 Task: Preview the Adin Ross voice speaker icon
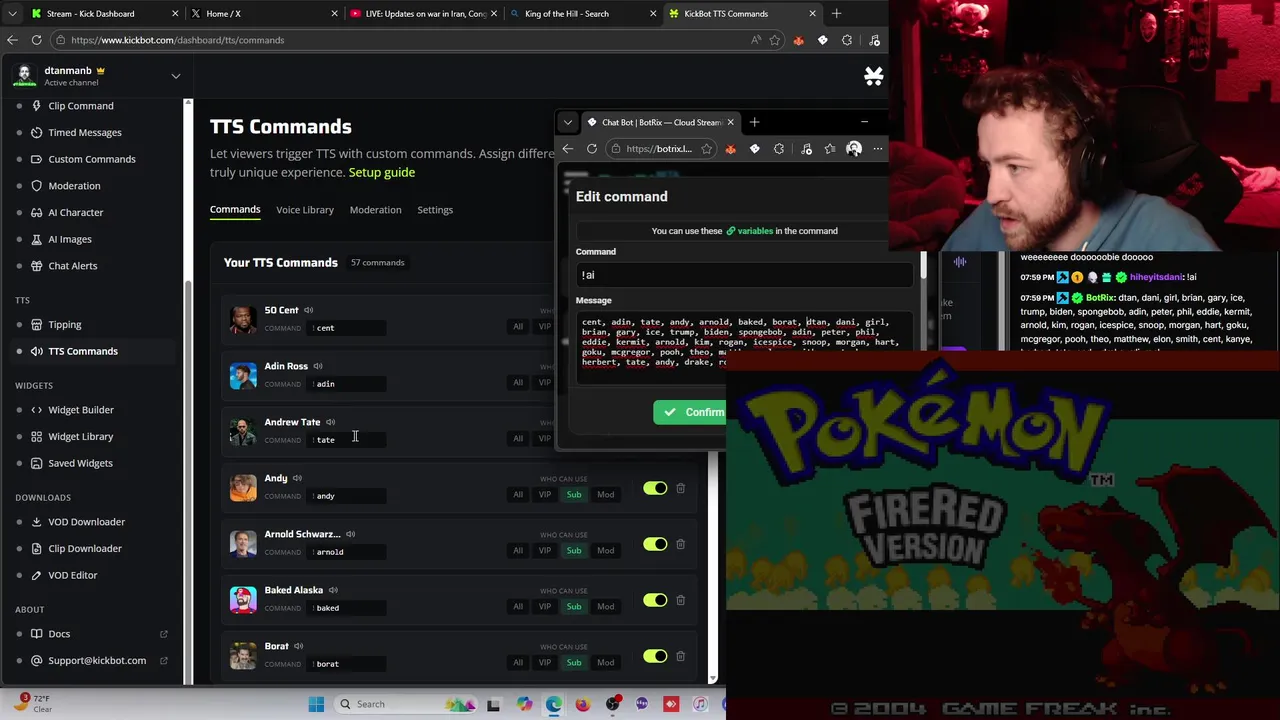tap(317, 366)
